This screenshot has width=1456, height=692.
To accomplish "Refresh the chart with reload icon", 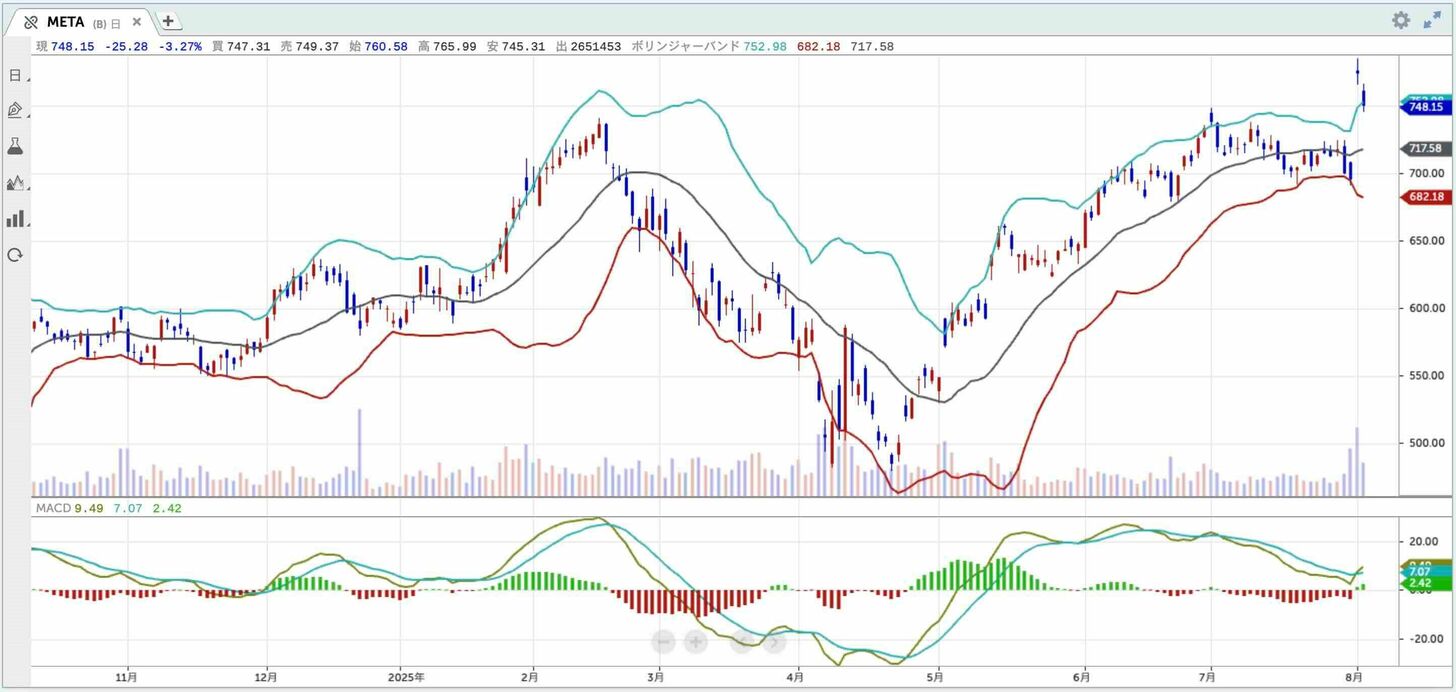I will (15, 255).
